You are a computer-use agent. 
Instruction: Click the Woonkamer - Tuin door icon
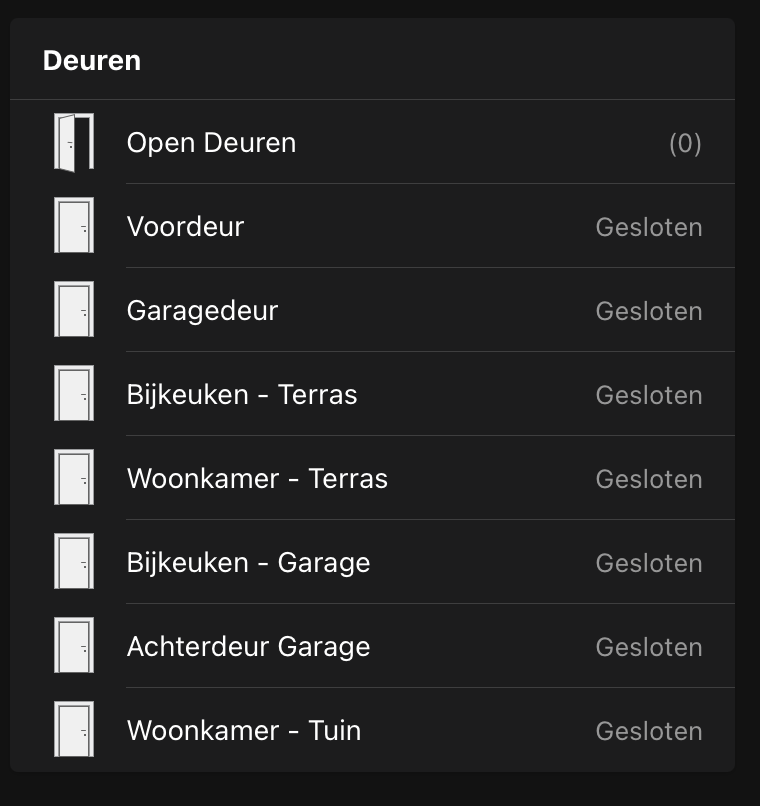(73, 730)
